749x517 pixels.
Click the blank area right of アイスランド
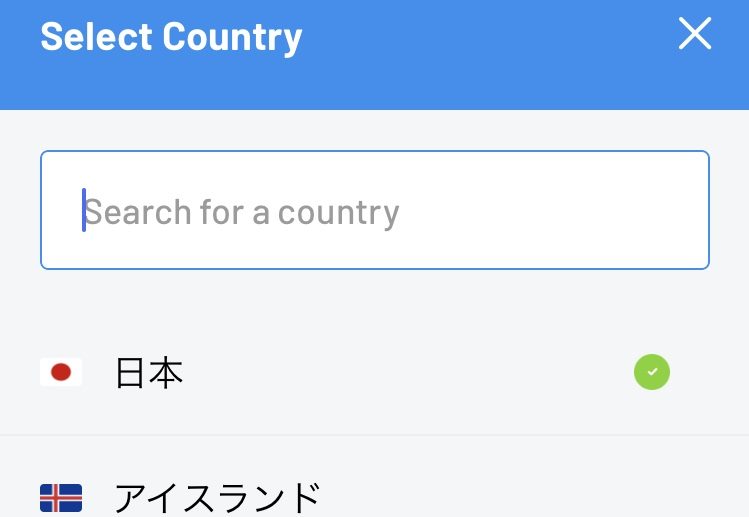525,497
